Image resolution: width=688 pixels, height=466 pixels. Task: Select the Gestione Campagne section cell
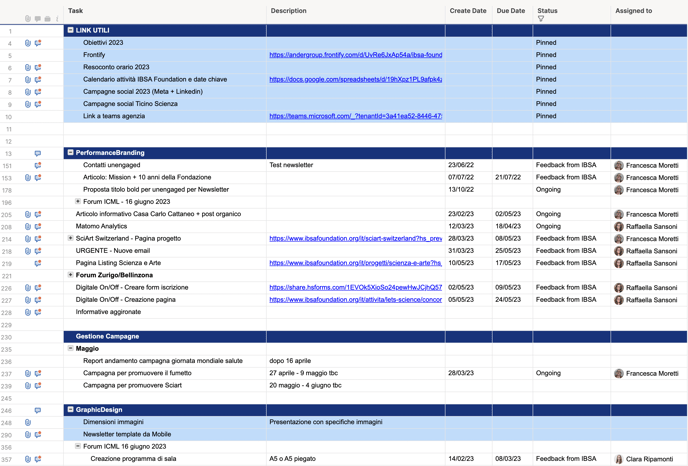[x=165, y=337]
